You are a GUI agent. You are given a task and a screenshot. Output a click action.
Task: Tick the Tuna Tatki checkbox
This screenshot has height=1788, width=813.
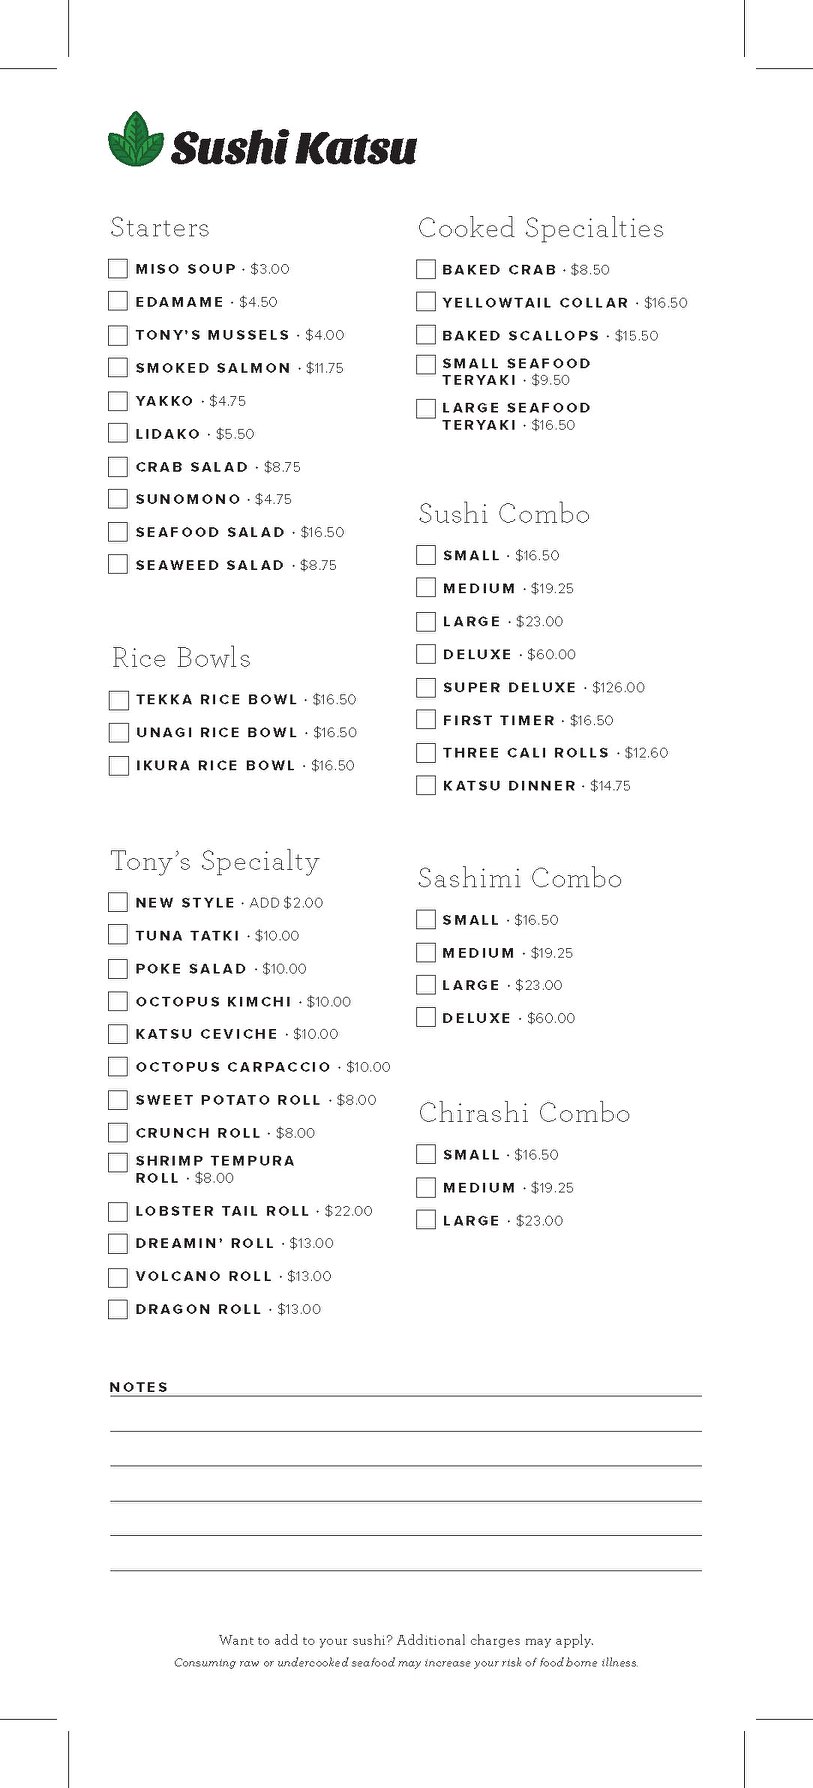pyautogui.click(x=118, y=936)
